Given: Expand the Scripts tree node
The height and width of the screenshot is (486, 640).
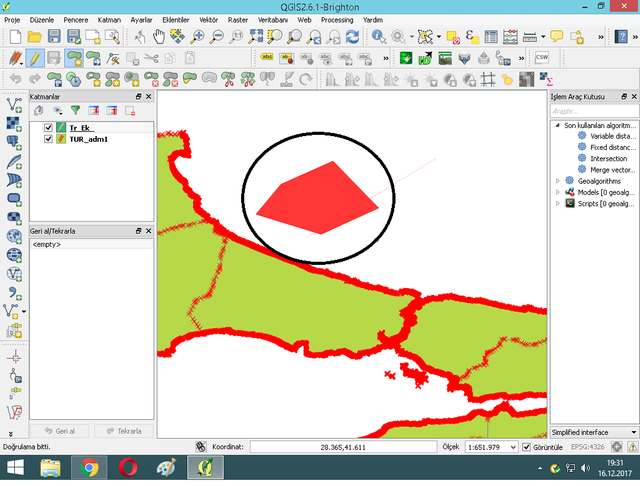Looking at the screenshot, I should click(558, 203).
